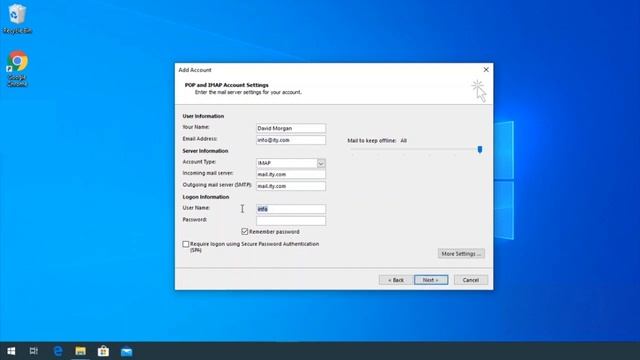Focus the Password field

pos(291,221)
